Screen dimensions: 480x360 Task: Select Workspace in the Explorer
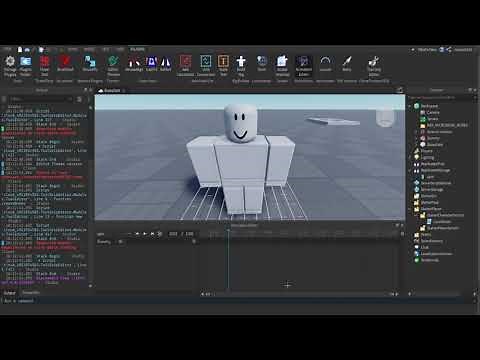tap(429, 106)
